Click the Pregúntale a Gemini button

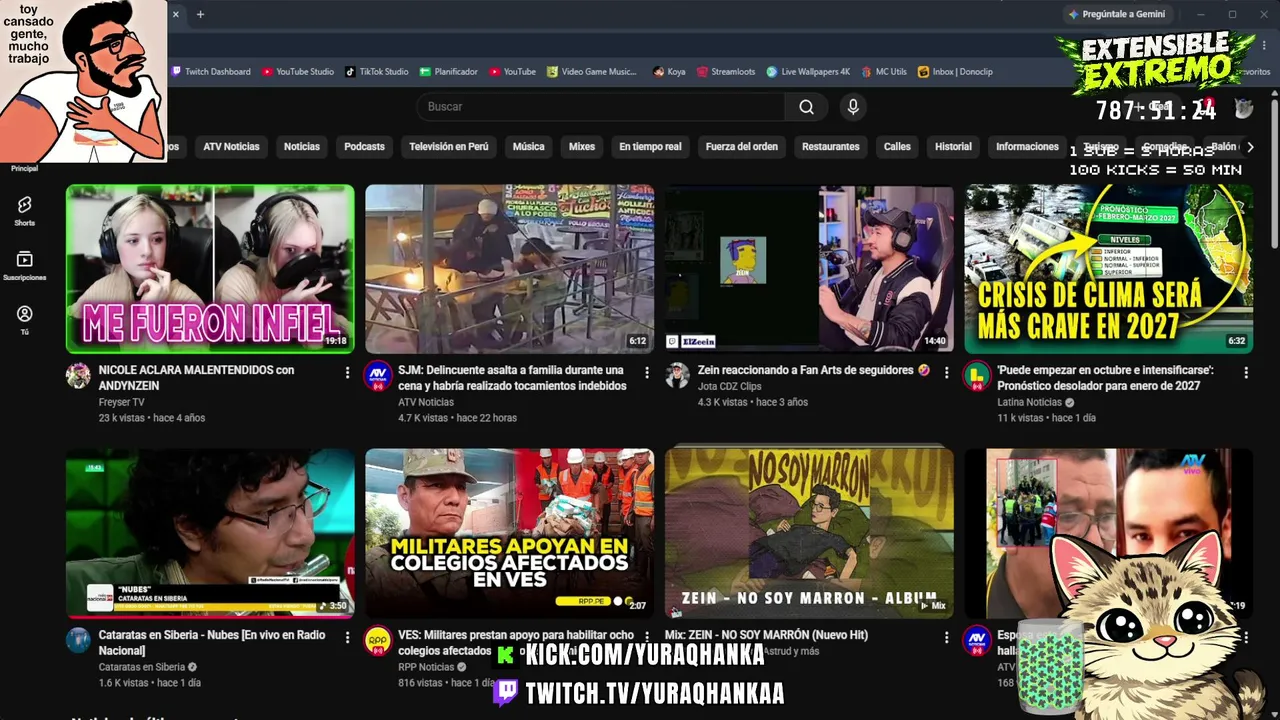[x=1117, y=14]
